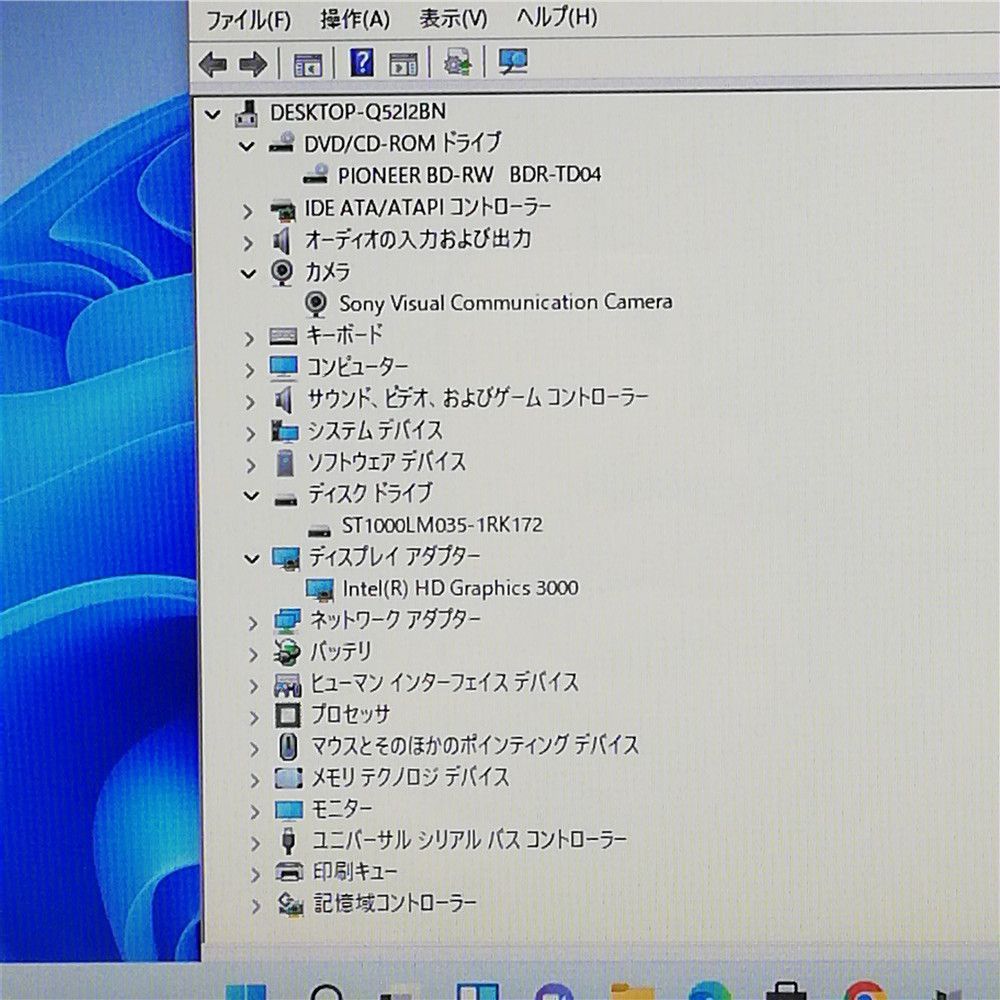Expand the キーボード category
The height and width of the screenshot is (1000, 1000).
coord(249,338)
